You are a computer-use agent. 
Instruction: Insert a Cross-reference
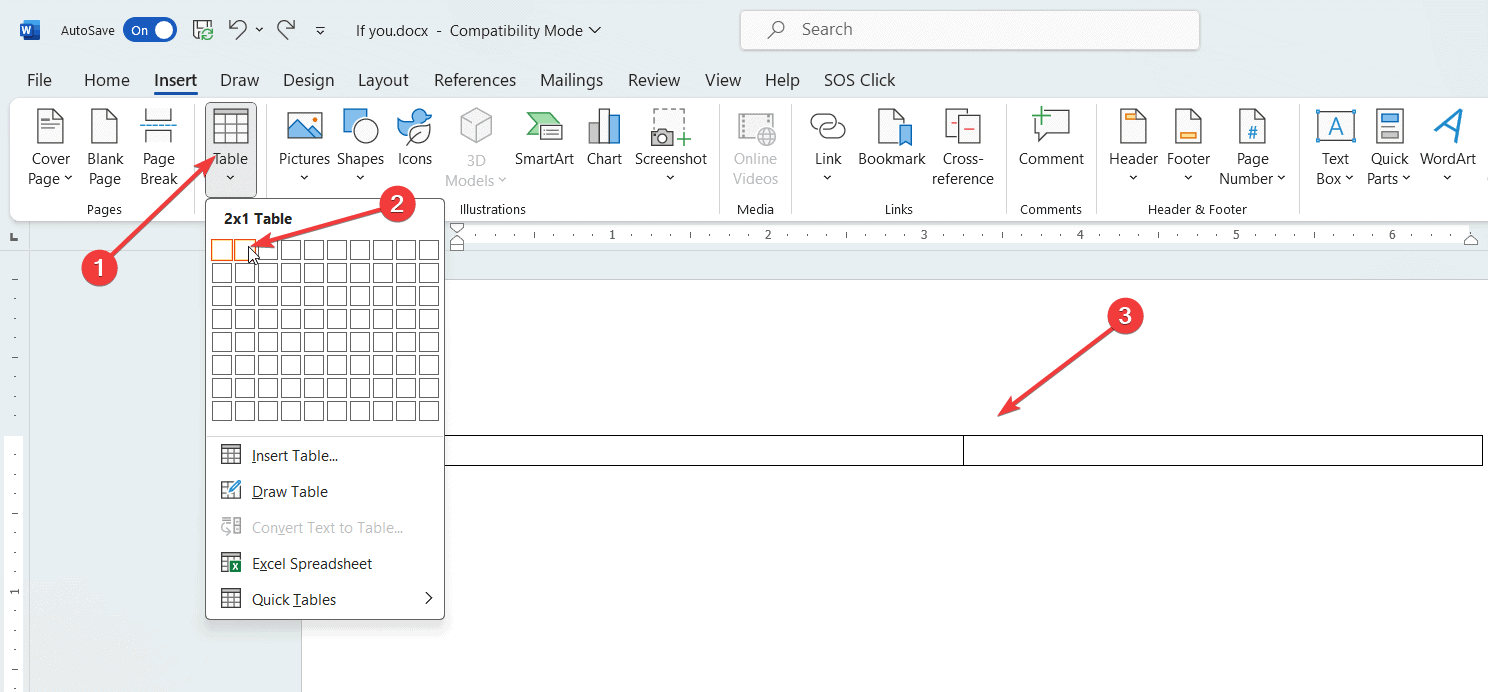[x=963, y=148]
